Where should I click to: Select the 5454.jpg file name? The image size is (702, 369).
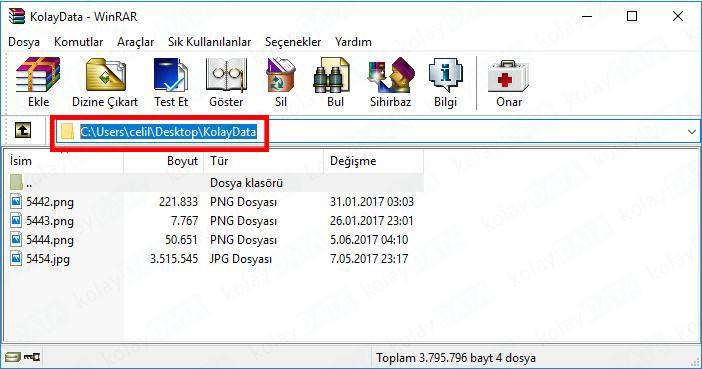pos(48,259)
